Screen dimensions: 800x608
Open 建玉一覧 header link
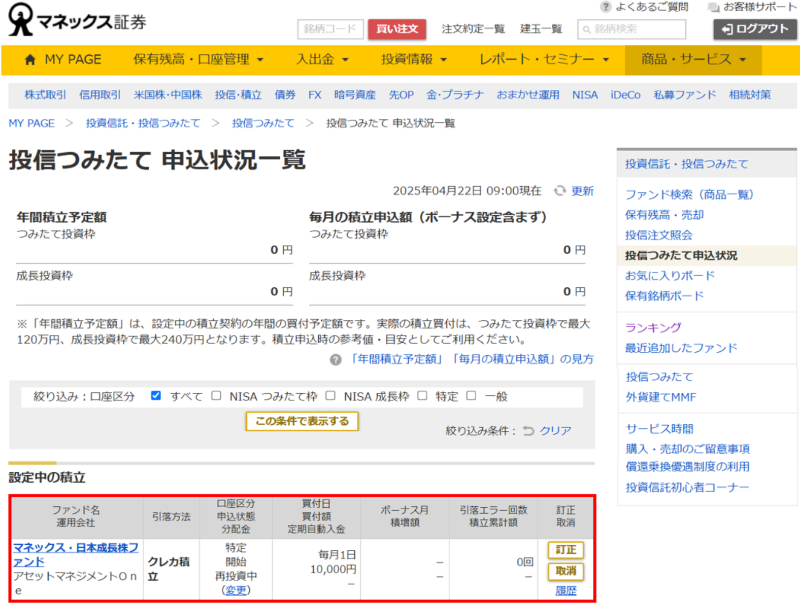tap(541, 29)
